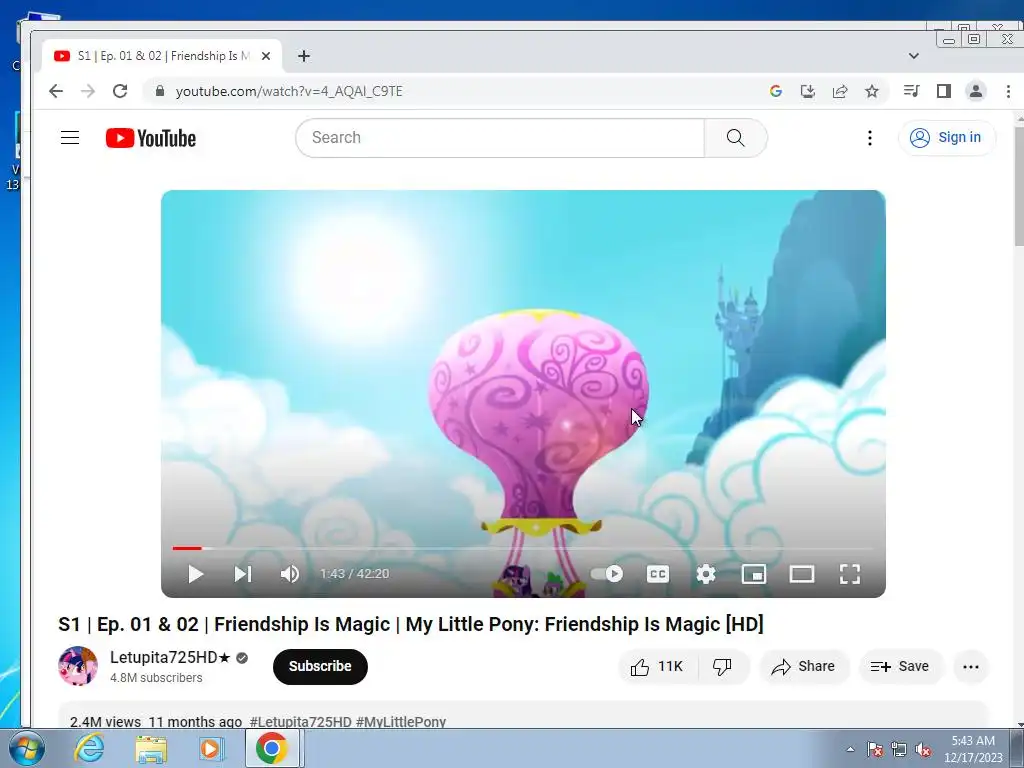Open Windows Start menu
The height and width of the screenshot is (768, 1024).
click(x=26, y=748)
